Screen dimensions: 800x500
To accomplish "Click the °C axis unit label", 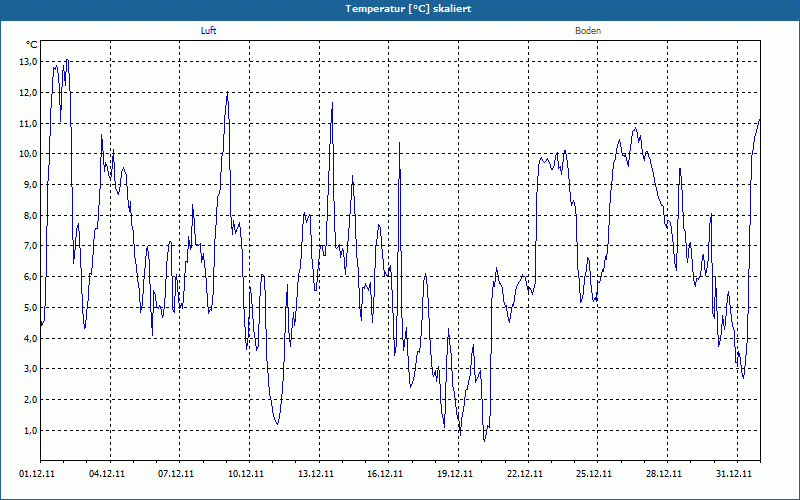I will (32, 45).
